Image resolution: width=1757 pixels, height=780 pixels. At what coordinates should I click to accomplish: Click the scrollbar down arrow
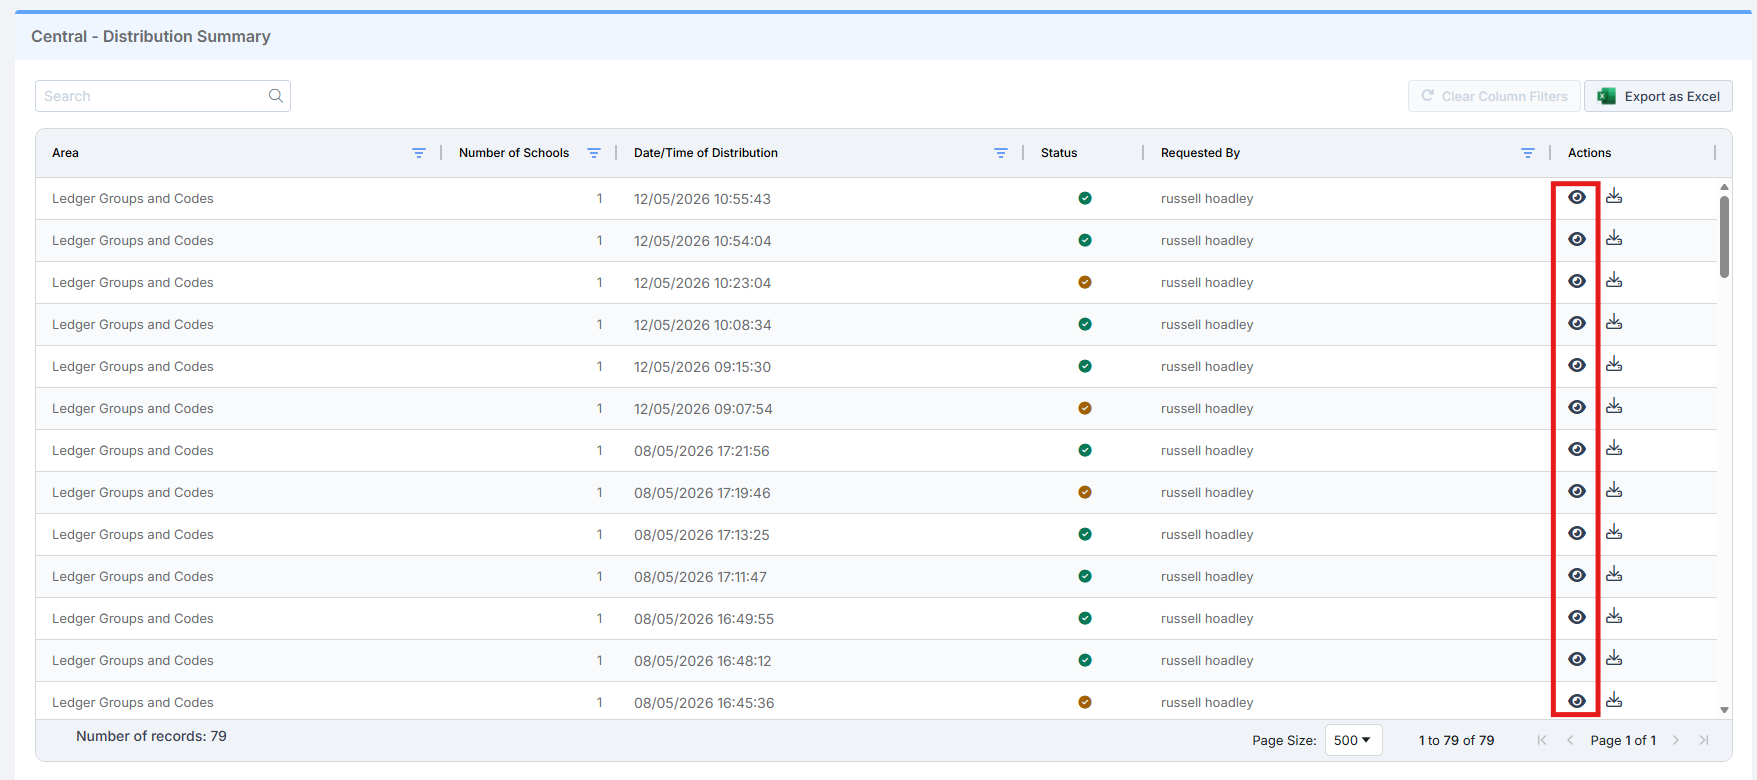point(1724,710)
